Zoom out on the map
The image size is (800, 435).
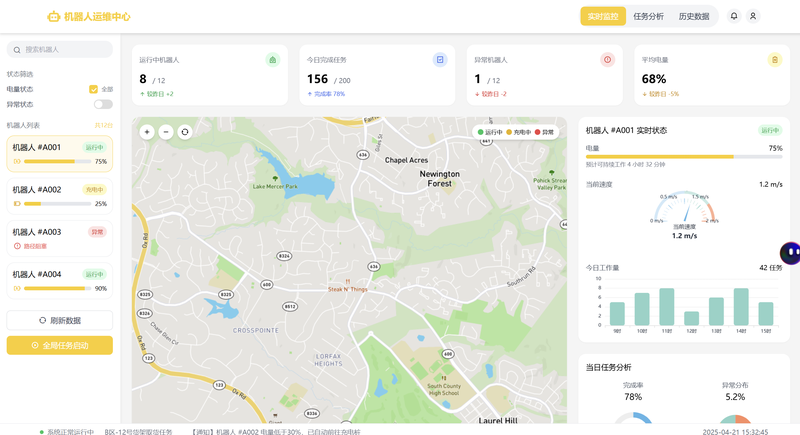(166, 132)
